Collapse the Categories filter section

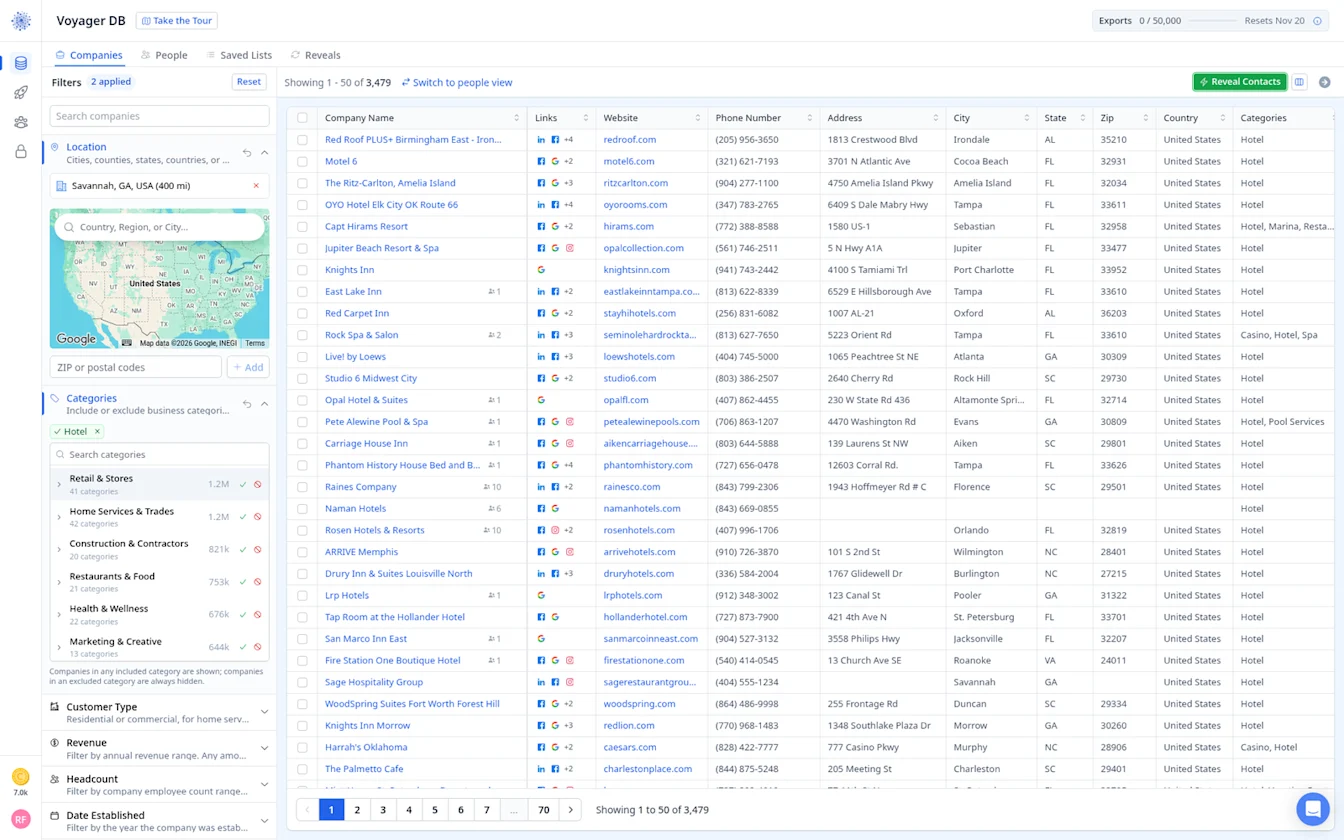(x=264, y=404)
